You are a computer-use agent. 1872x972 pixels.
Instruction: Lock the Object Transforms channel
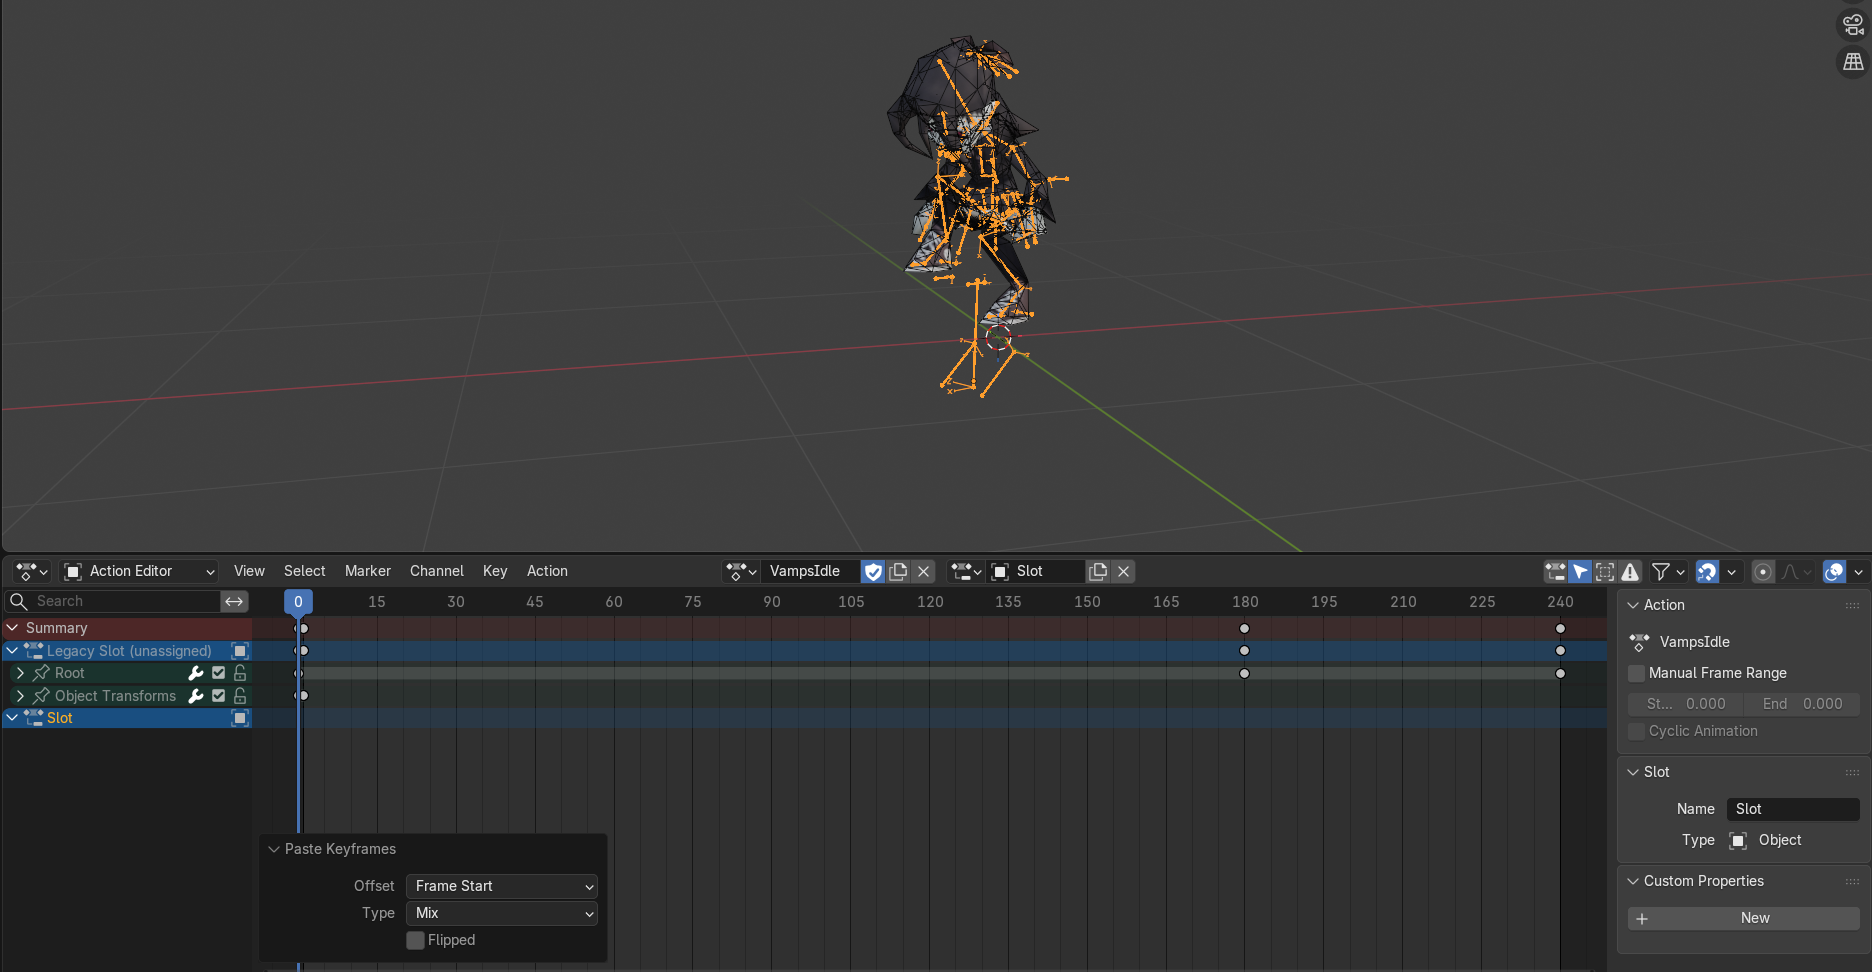[x=240, y=696]
